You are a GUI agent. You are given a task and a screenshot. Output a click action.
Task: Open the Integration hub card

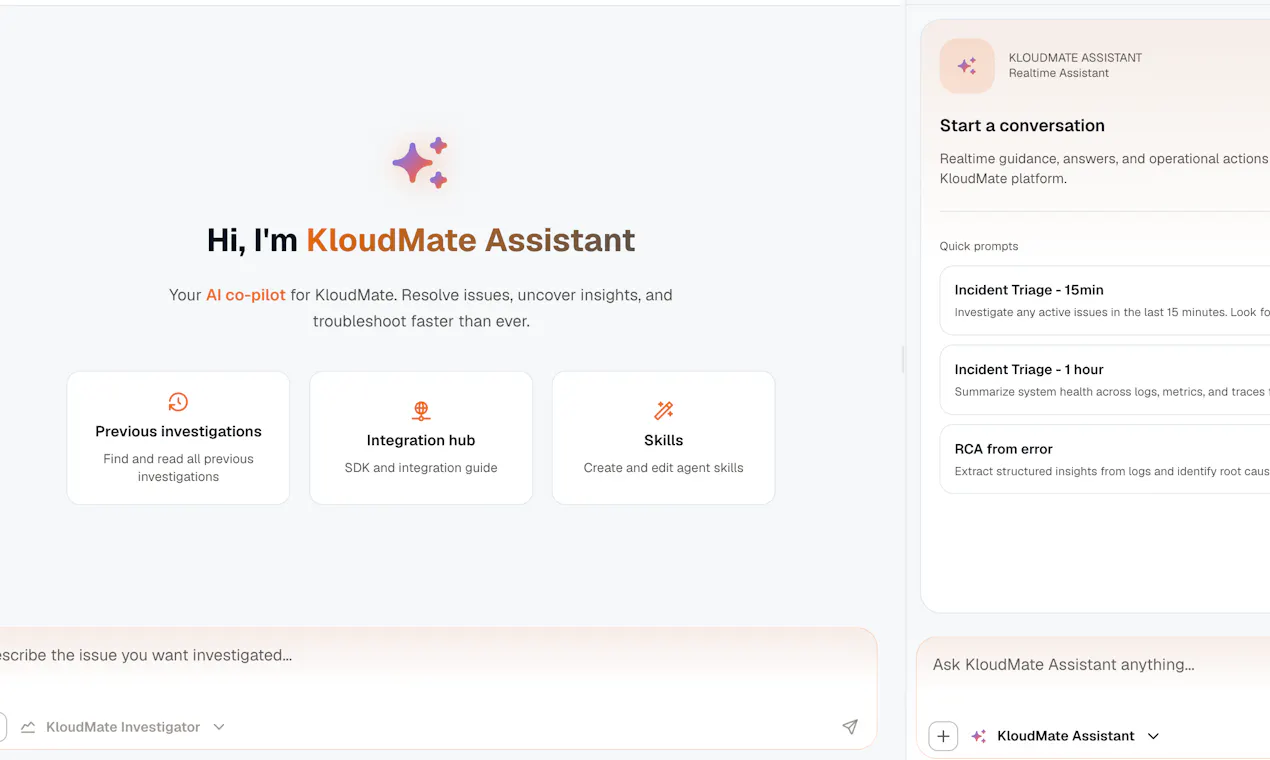[421, 438]
